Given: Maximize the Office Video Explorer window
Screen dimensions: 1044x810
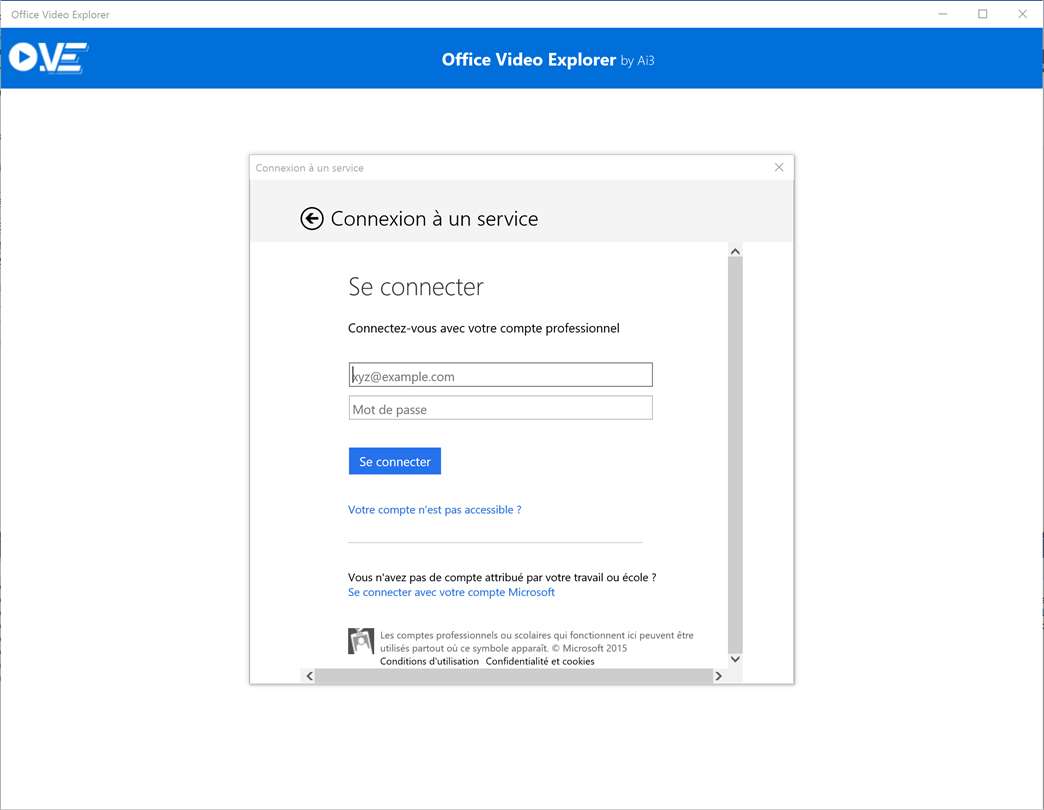Looking at the screenshot, I should (983, 14).
